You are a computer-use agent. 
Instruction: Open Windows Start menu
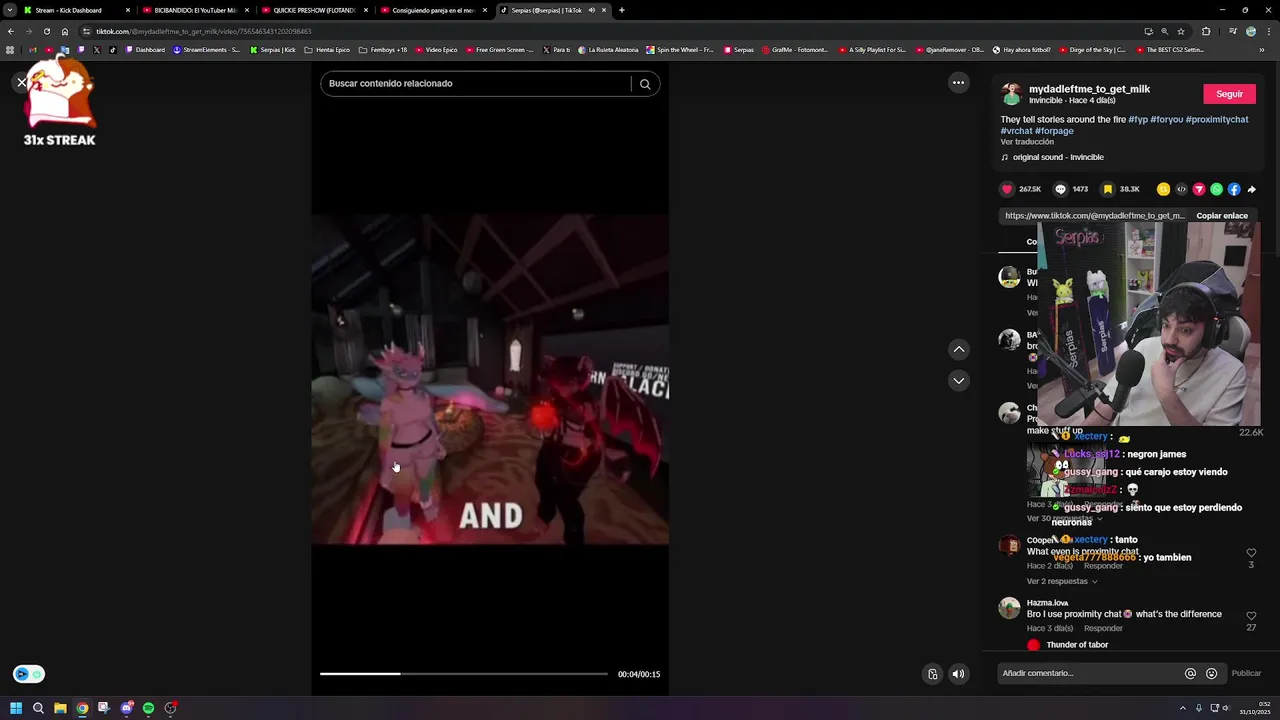click(x=16, y=708)
